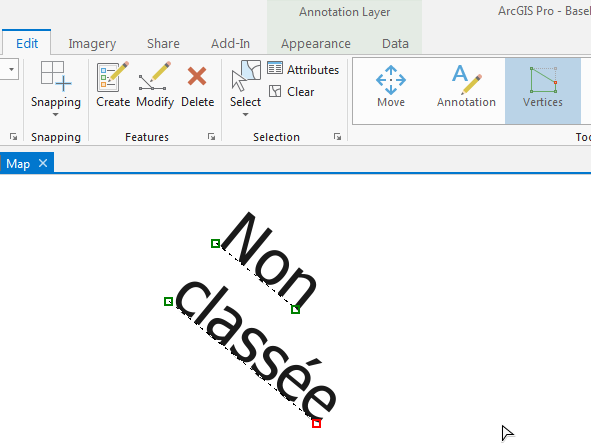Choose the Annotation edit tool
The image size is (591, 447).
[466, 87]
